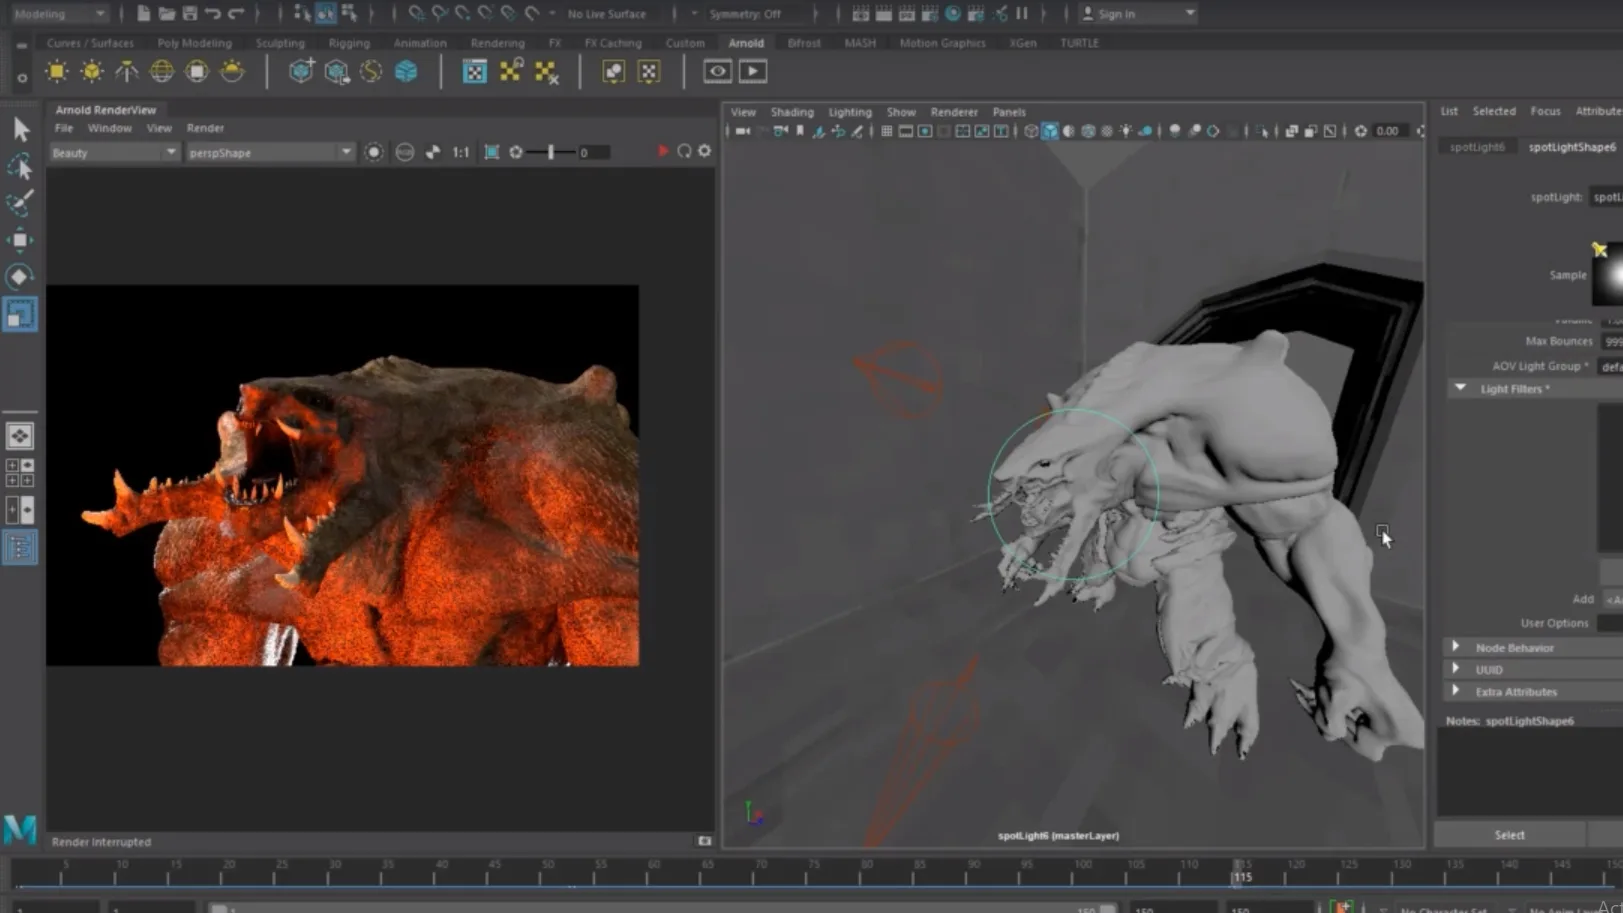This screenshot has width=1623, height=913.
Task: Create an Arnold StandIn using the shelf icon
Action: point(301,71)
